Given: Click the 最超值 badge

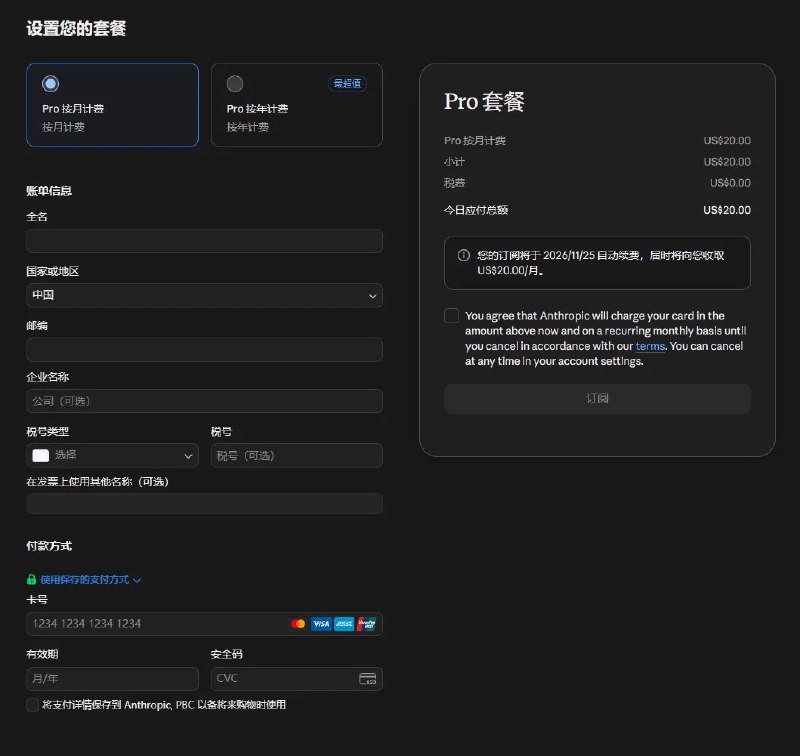Looking at the screenshot, I should click(x=347, y=83).
